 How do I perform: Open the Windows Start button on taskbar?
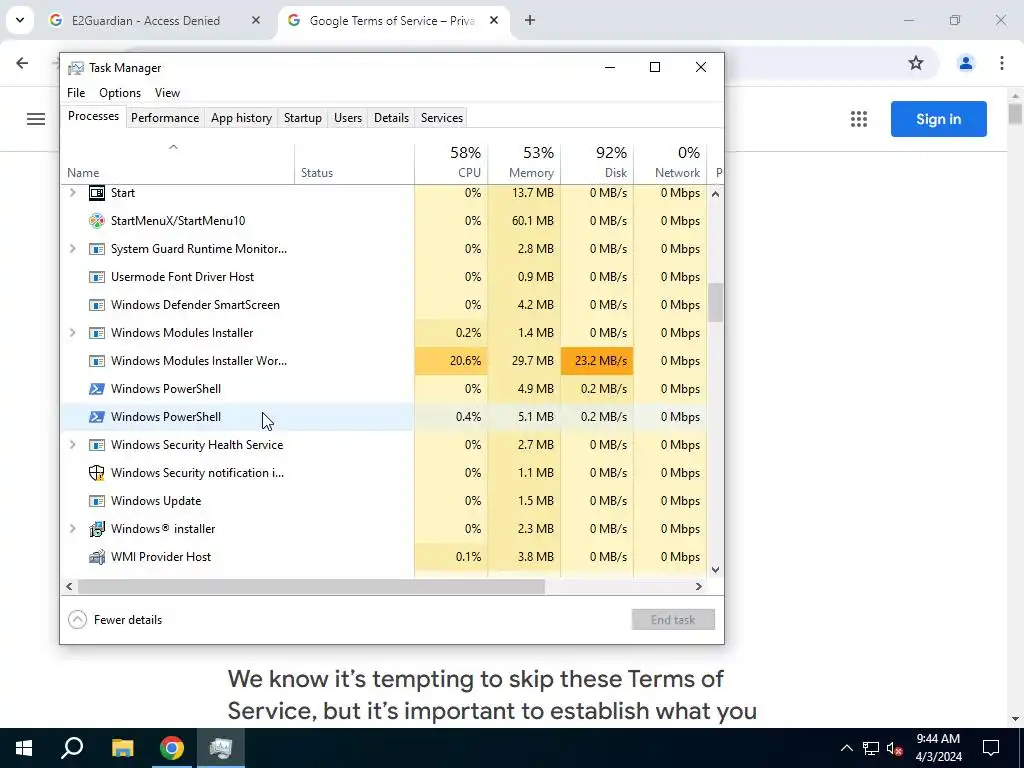24,748
